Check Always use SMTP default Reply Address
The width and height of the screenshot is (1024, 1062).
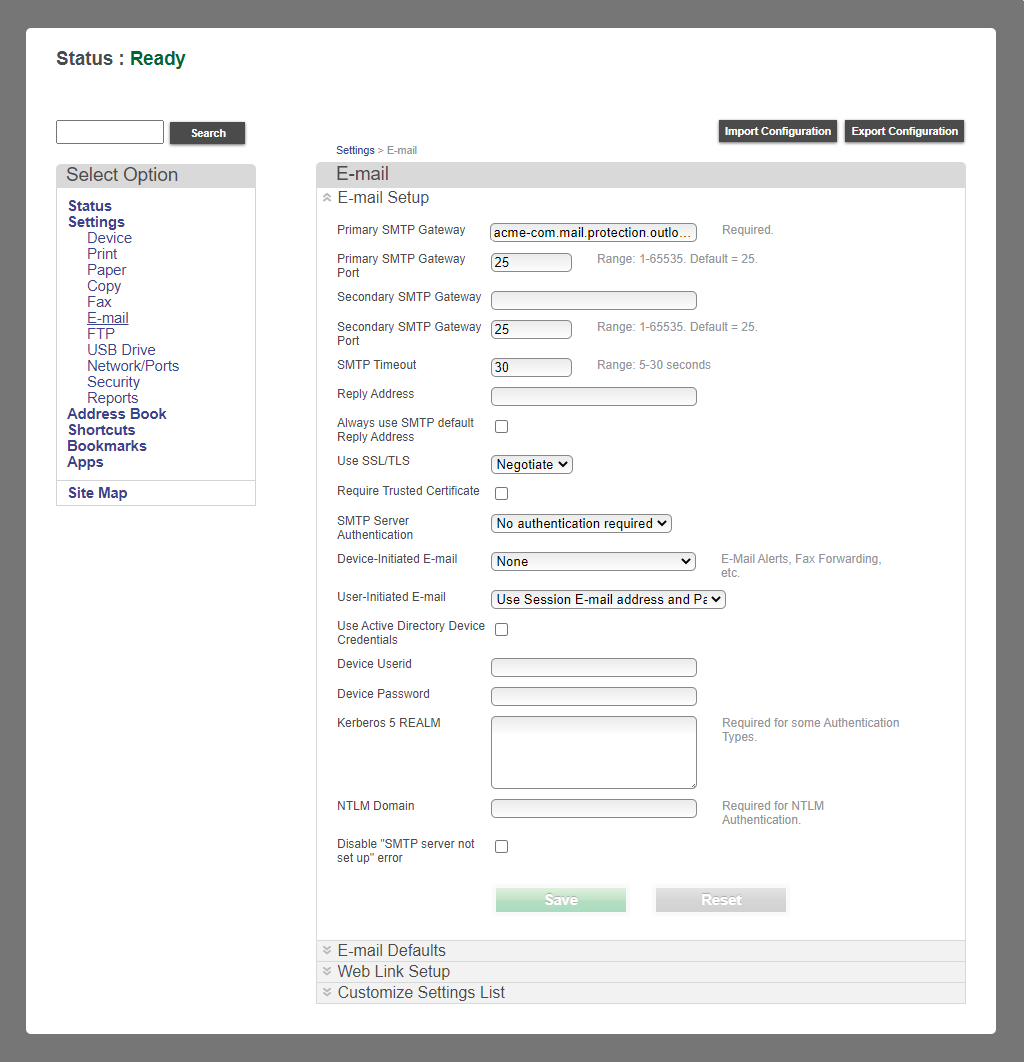pos(501,426)
